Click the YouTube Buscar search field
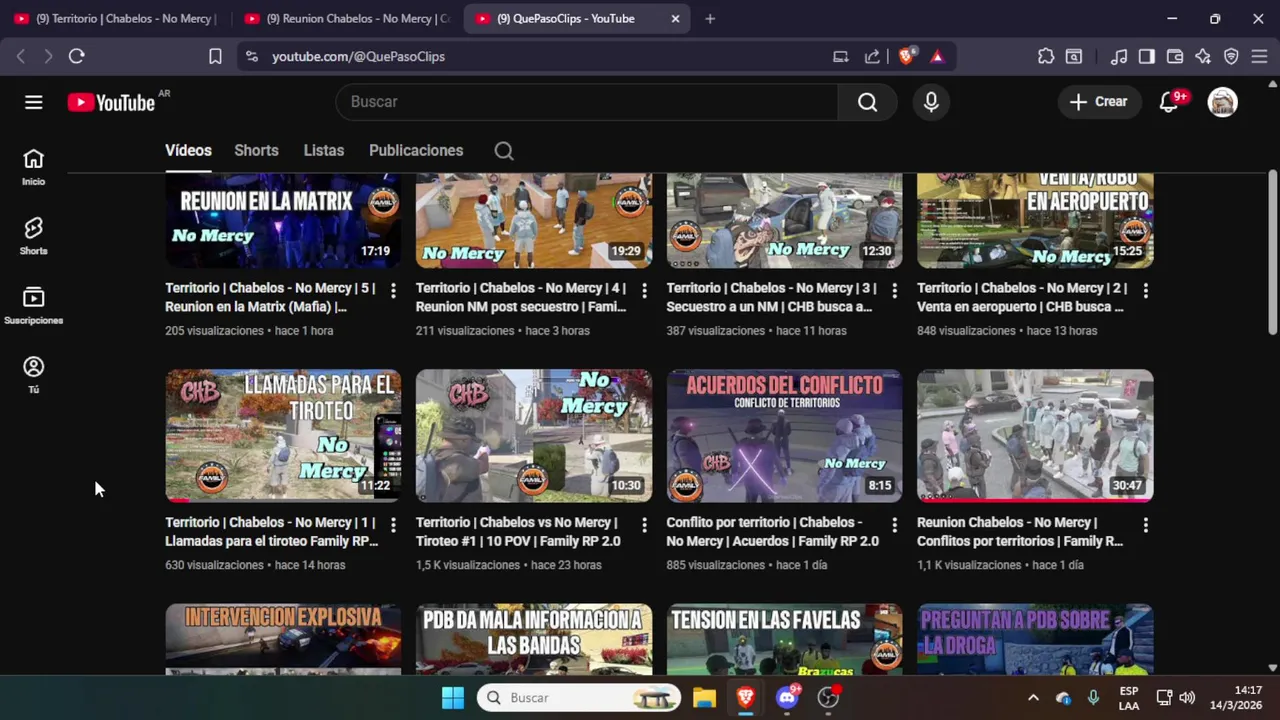The height and width of the screenshot is (720, 1280). point(587,102)
